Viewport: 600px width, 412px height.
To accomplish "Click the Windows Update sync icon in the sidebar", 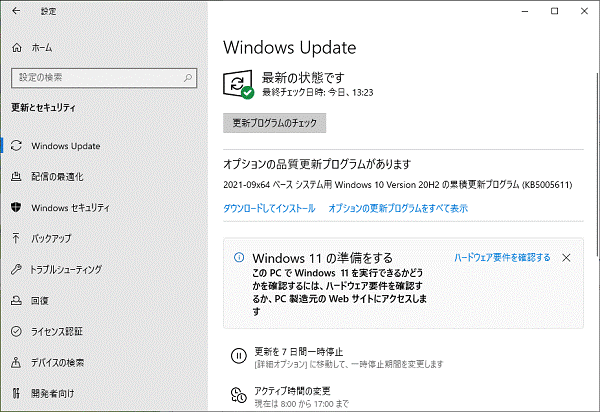I will [x=16, y=146].
